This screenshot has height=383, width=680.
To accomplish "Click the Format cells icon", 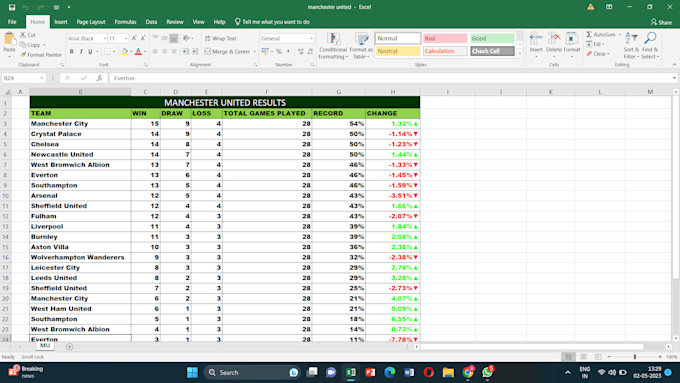I will (x=572, y=40).
